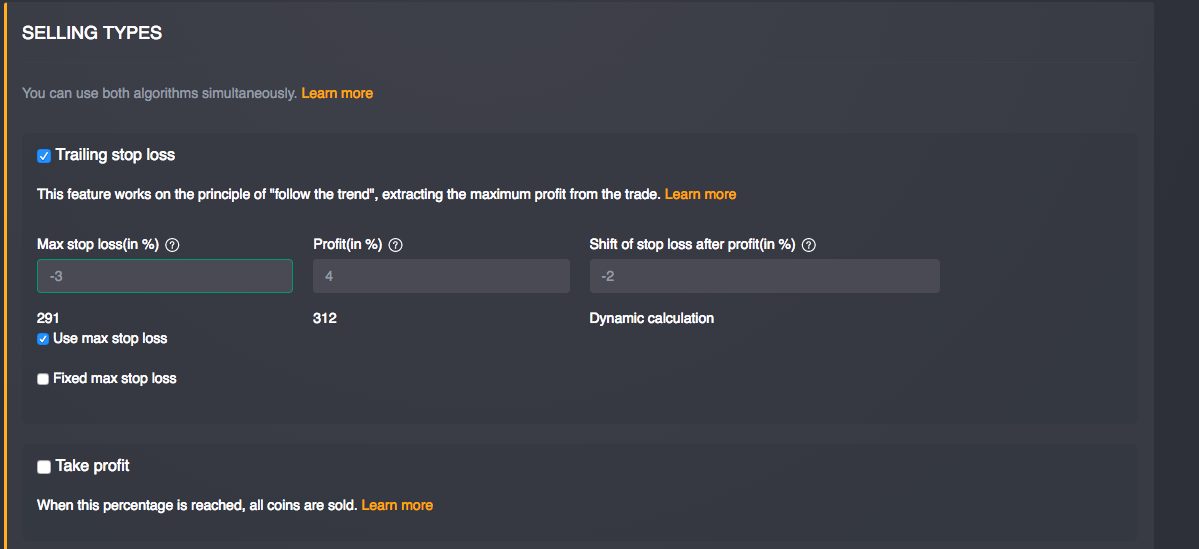Viewport: 1199px width, 549px height.
Task: Click the SELLING TYPES heading
Action: [92, 33]
